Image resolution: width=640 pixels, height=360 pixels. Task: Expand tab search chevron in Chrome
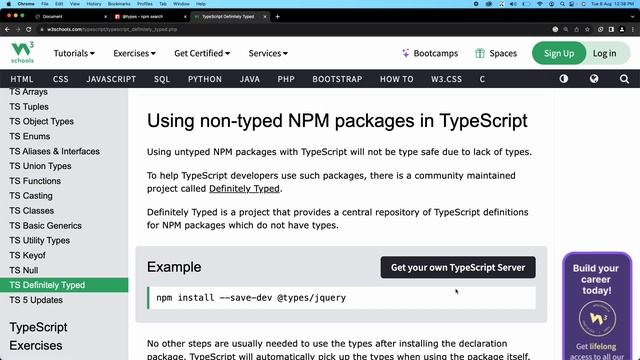633,17
